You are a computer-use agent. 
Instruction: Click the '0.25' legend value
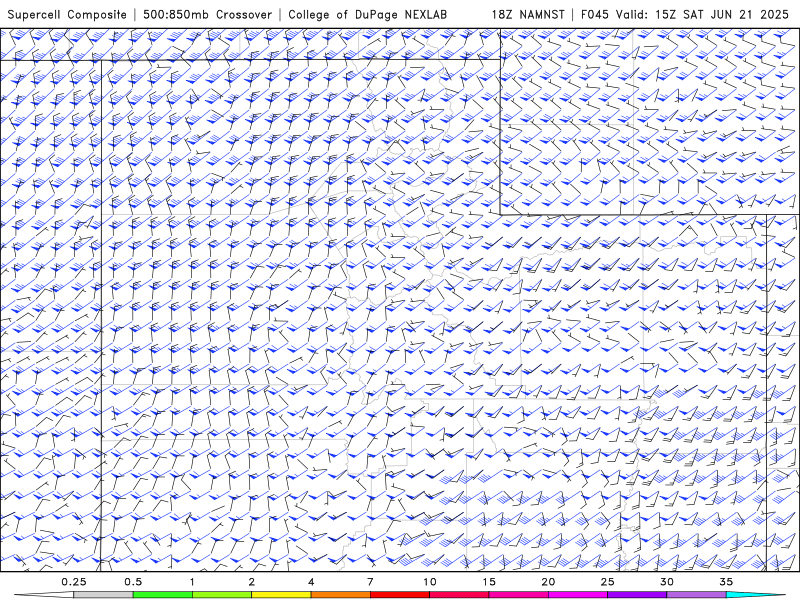coord(74,582)
